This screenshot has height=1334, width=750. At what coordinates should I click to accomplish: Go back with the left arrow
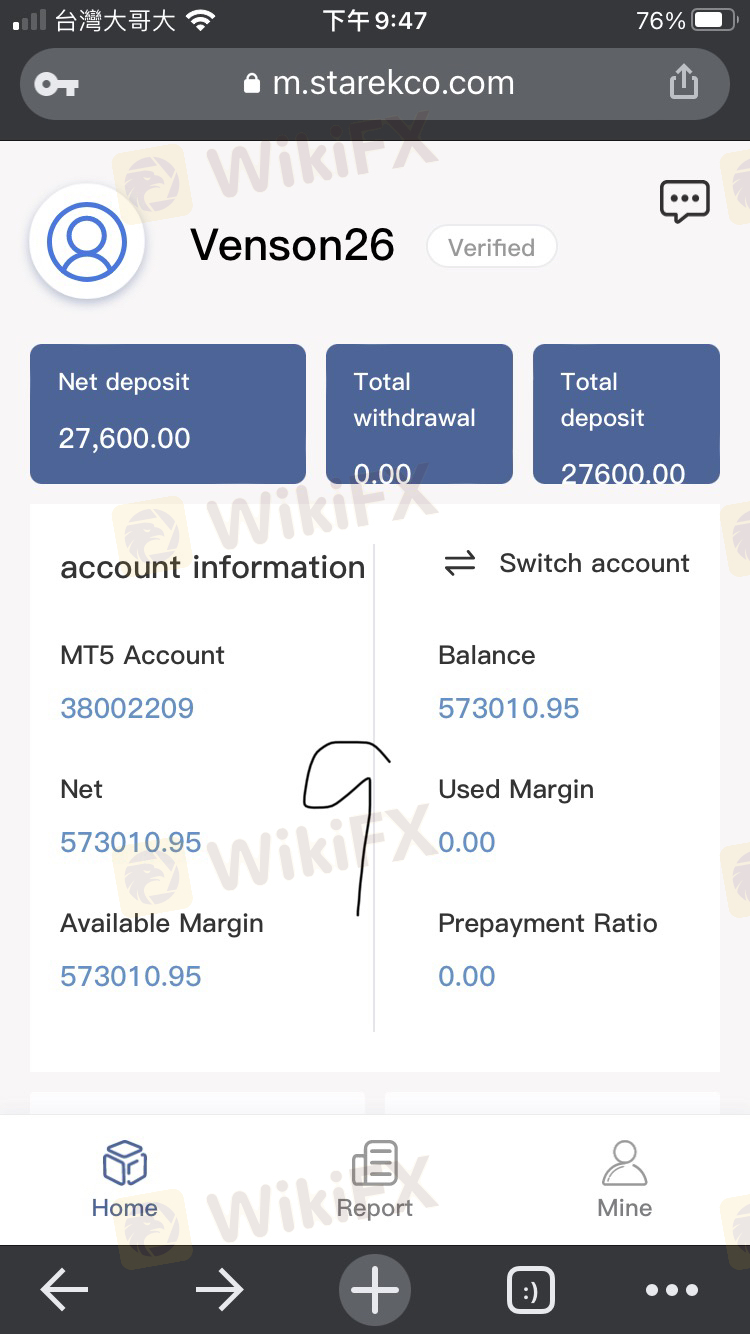(64, 1290)
